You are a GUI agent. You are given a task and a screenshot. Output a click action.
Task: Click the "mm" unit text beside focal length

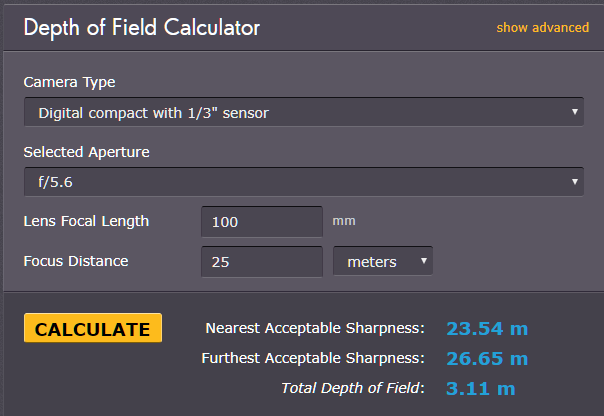pos(343,221)
